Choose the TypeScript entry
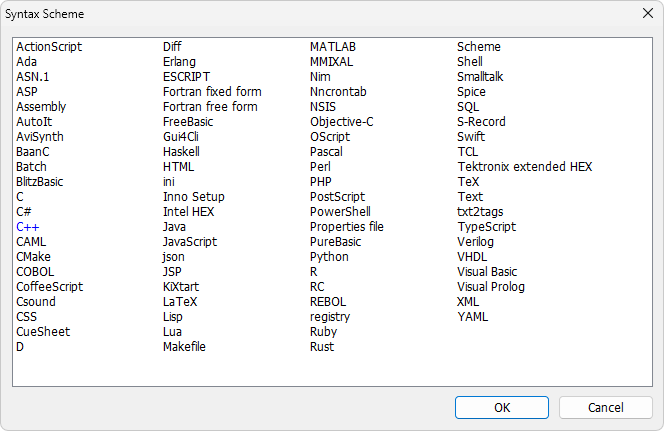This screenshot has height=431, width=664. coord(487,227)
